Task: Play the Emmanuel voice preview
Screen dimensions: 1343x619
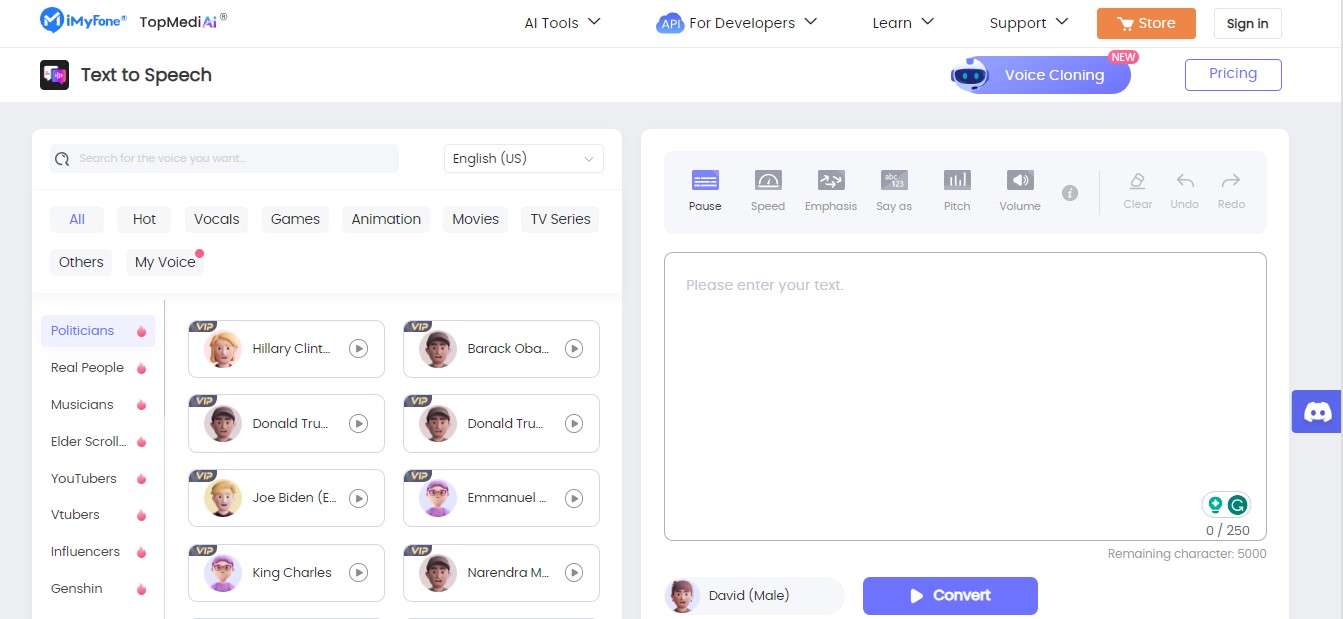Action: [x=574, y=498]
